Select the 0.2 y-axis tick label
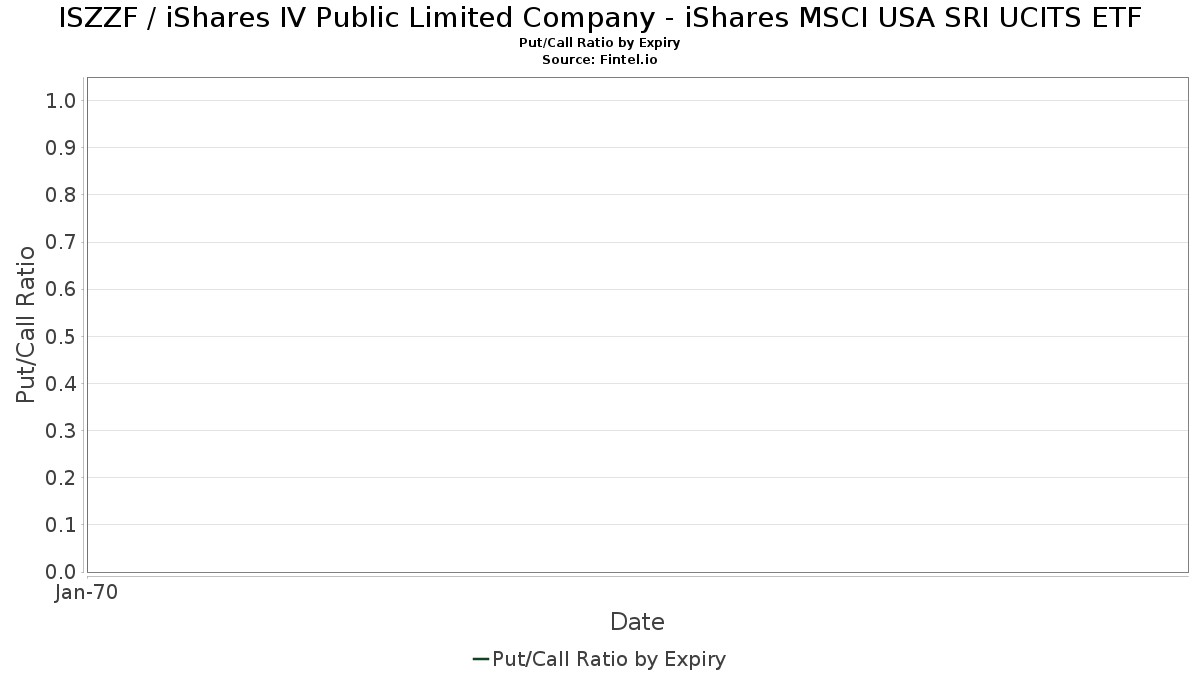Viewport: 1200px width, 675px height. 61,478
